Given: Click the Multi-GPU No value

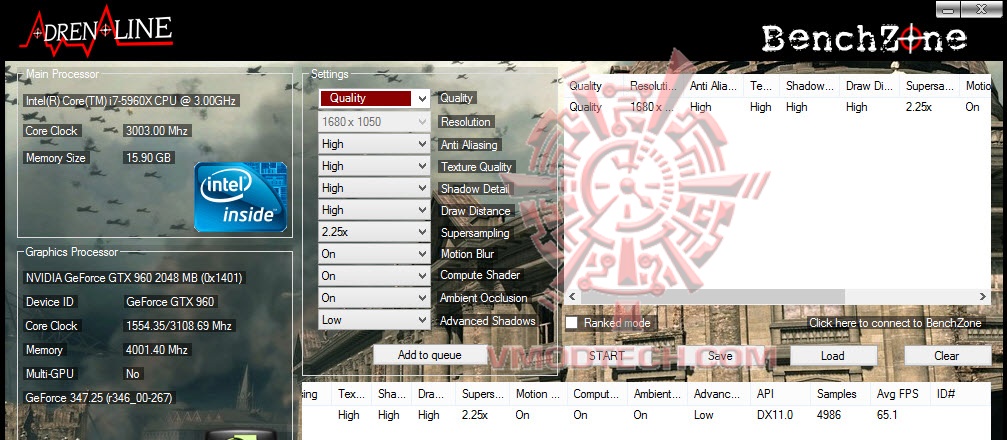Looking at the screenshot, I should click(x=133, y=374).
